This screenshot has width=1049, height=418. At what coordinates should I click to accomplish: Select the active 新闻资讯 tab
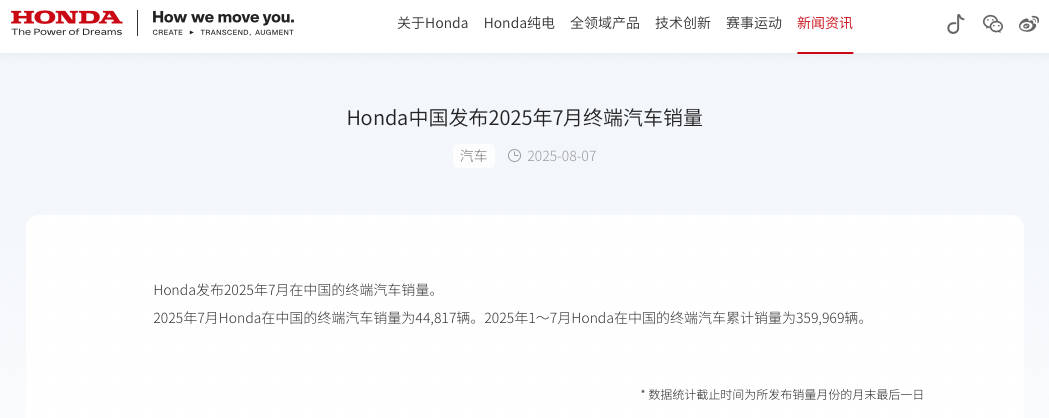[825, 23]
